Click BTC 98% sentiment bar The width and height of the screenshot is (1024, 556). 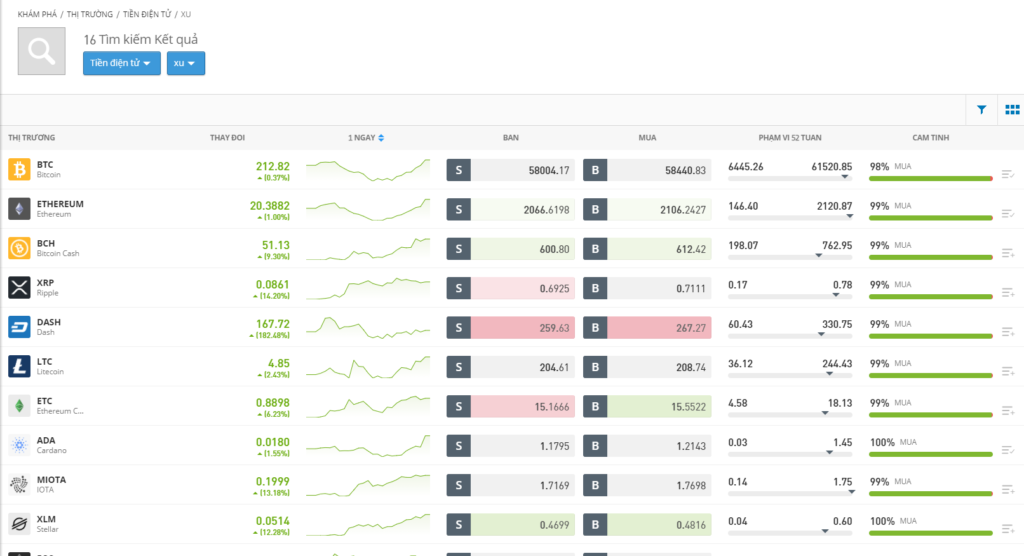(931, 178)
